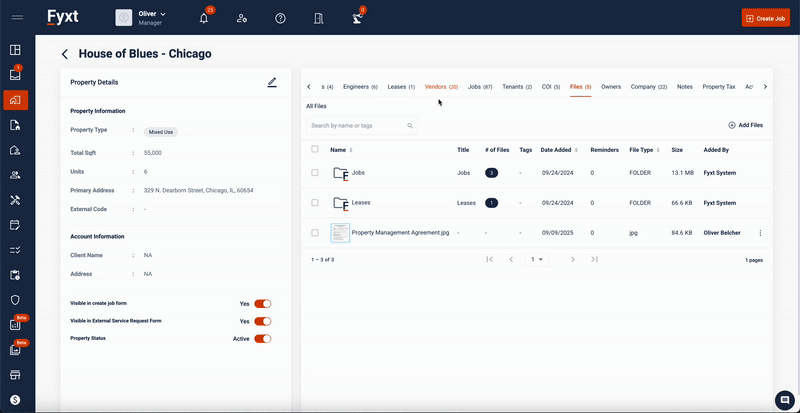Open Property Management Agreement.jpg file name
The height and width of the screenshot is (413, 800).
[401, 232]
